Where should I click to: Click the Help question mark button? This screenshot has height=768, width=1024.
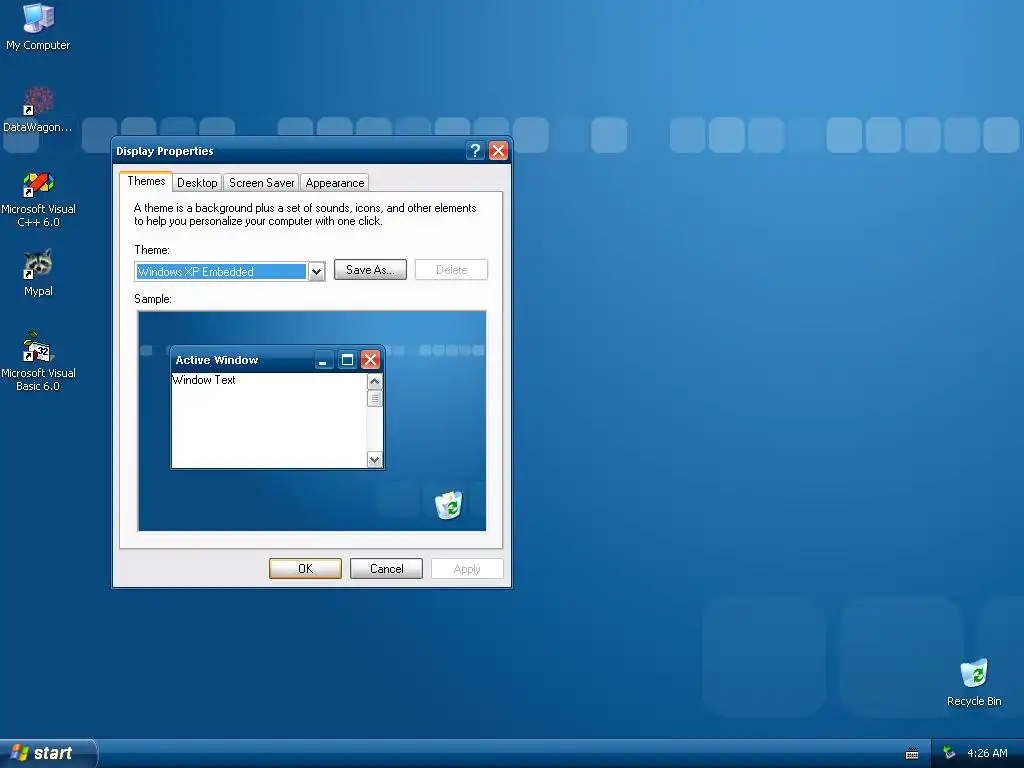point(475,151)
